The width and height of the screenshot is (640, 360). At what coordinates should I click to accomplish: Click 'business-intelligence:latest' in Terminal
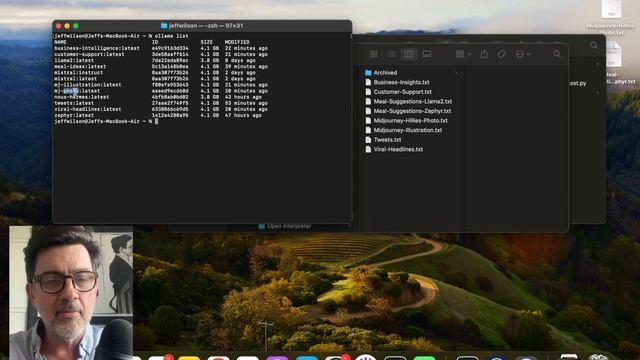click(x=97, y=48)
